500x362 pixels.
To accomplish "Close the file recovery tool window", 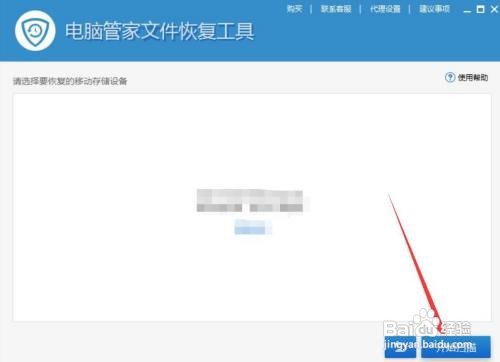I will coord(494,9).
